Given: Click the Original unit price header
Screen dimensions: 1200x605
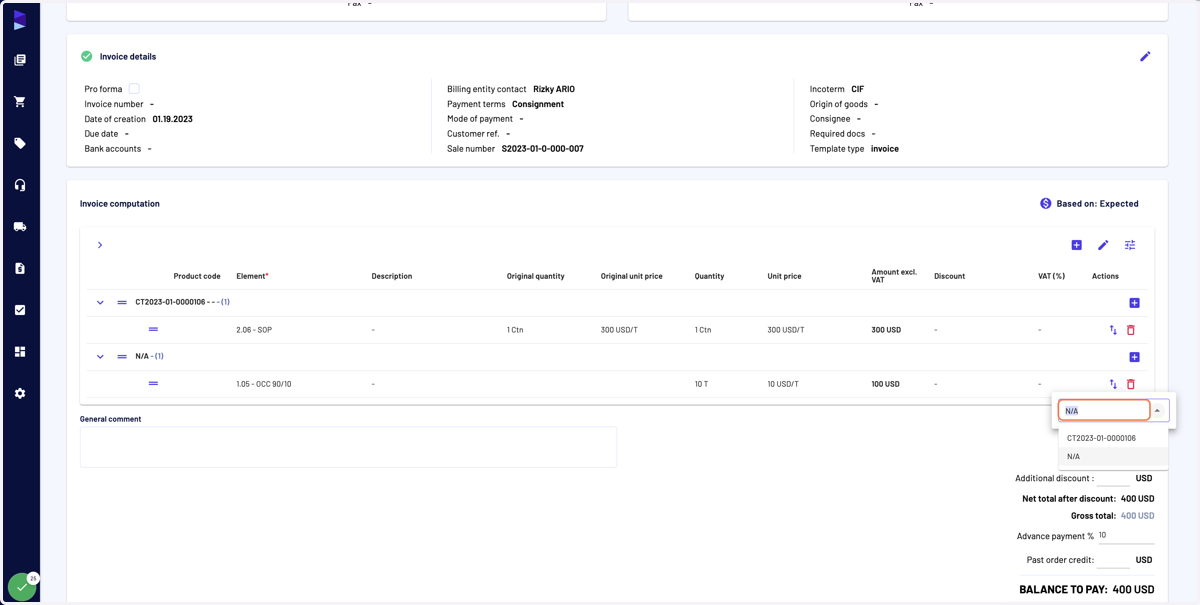Looking at the screenshot, I should point(631,276).
